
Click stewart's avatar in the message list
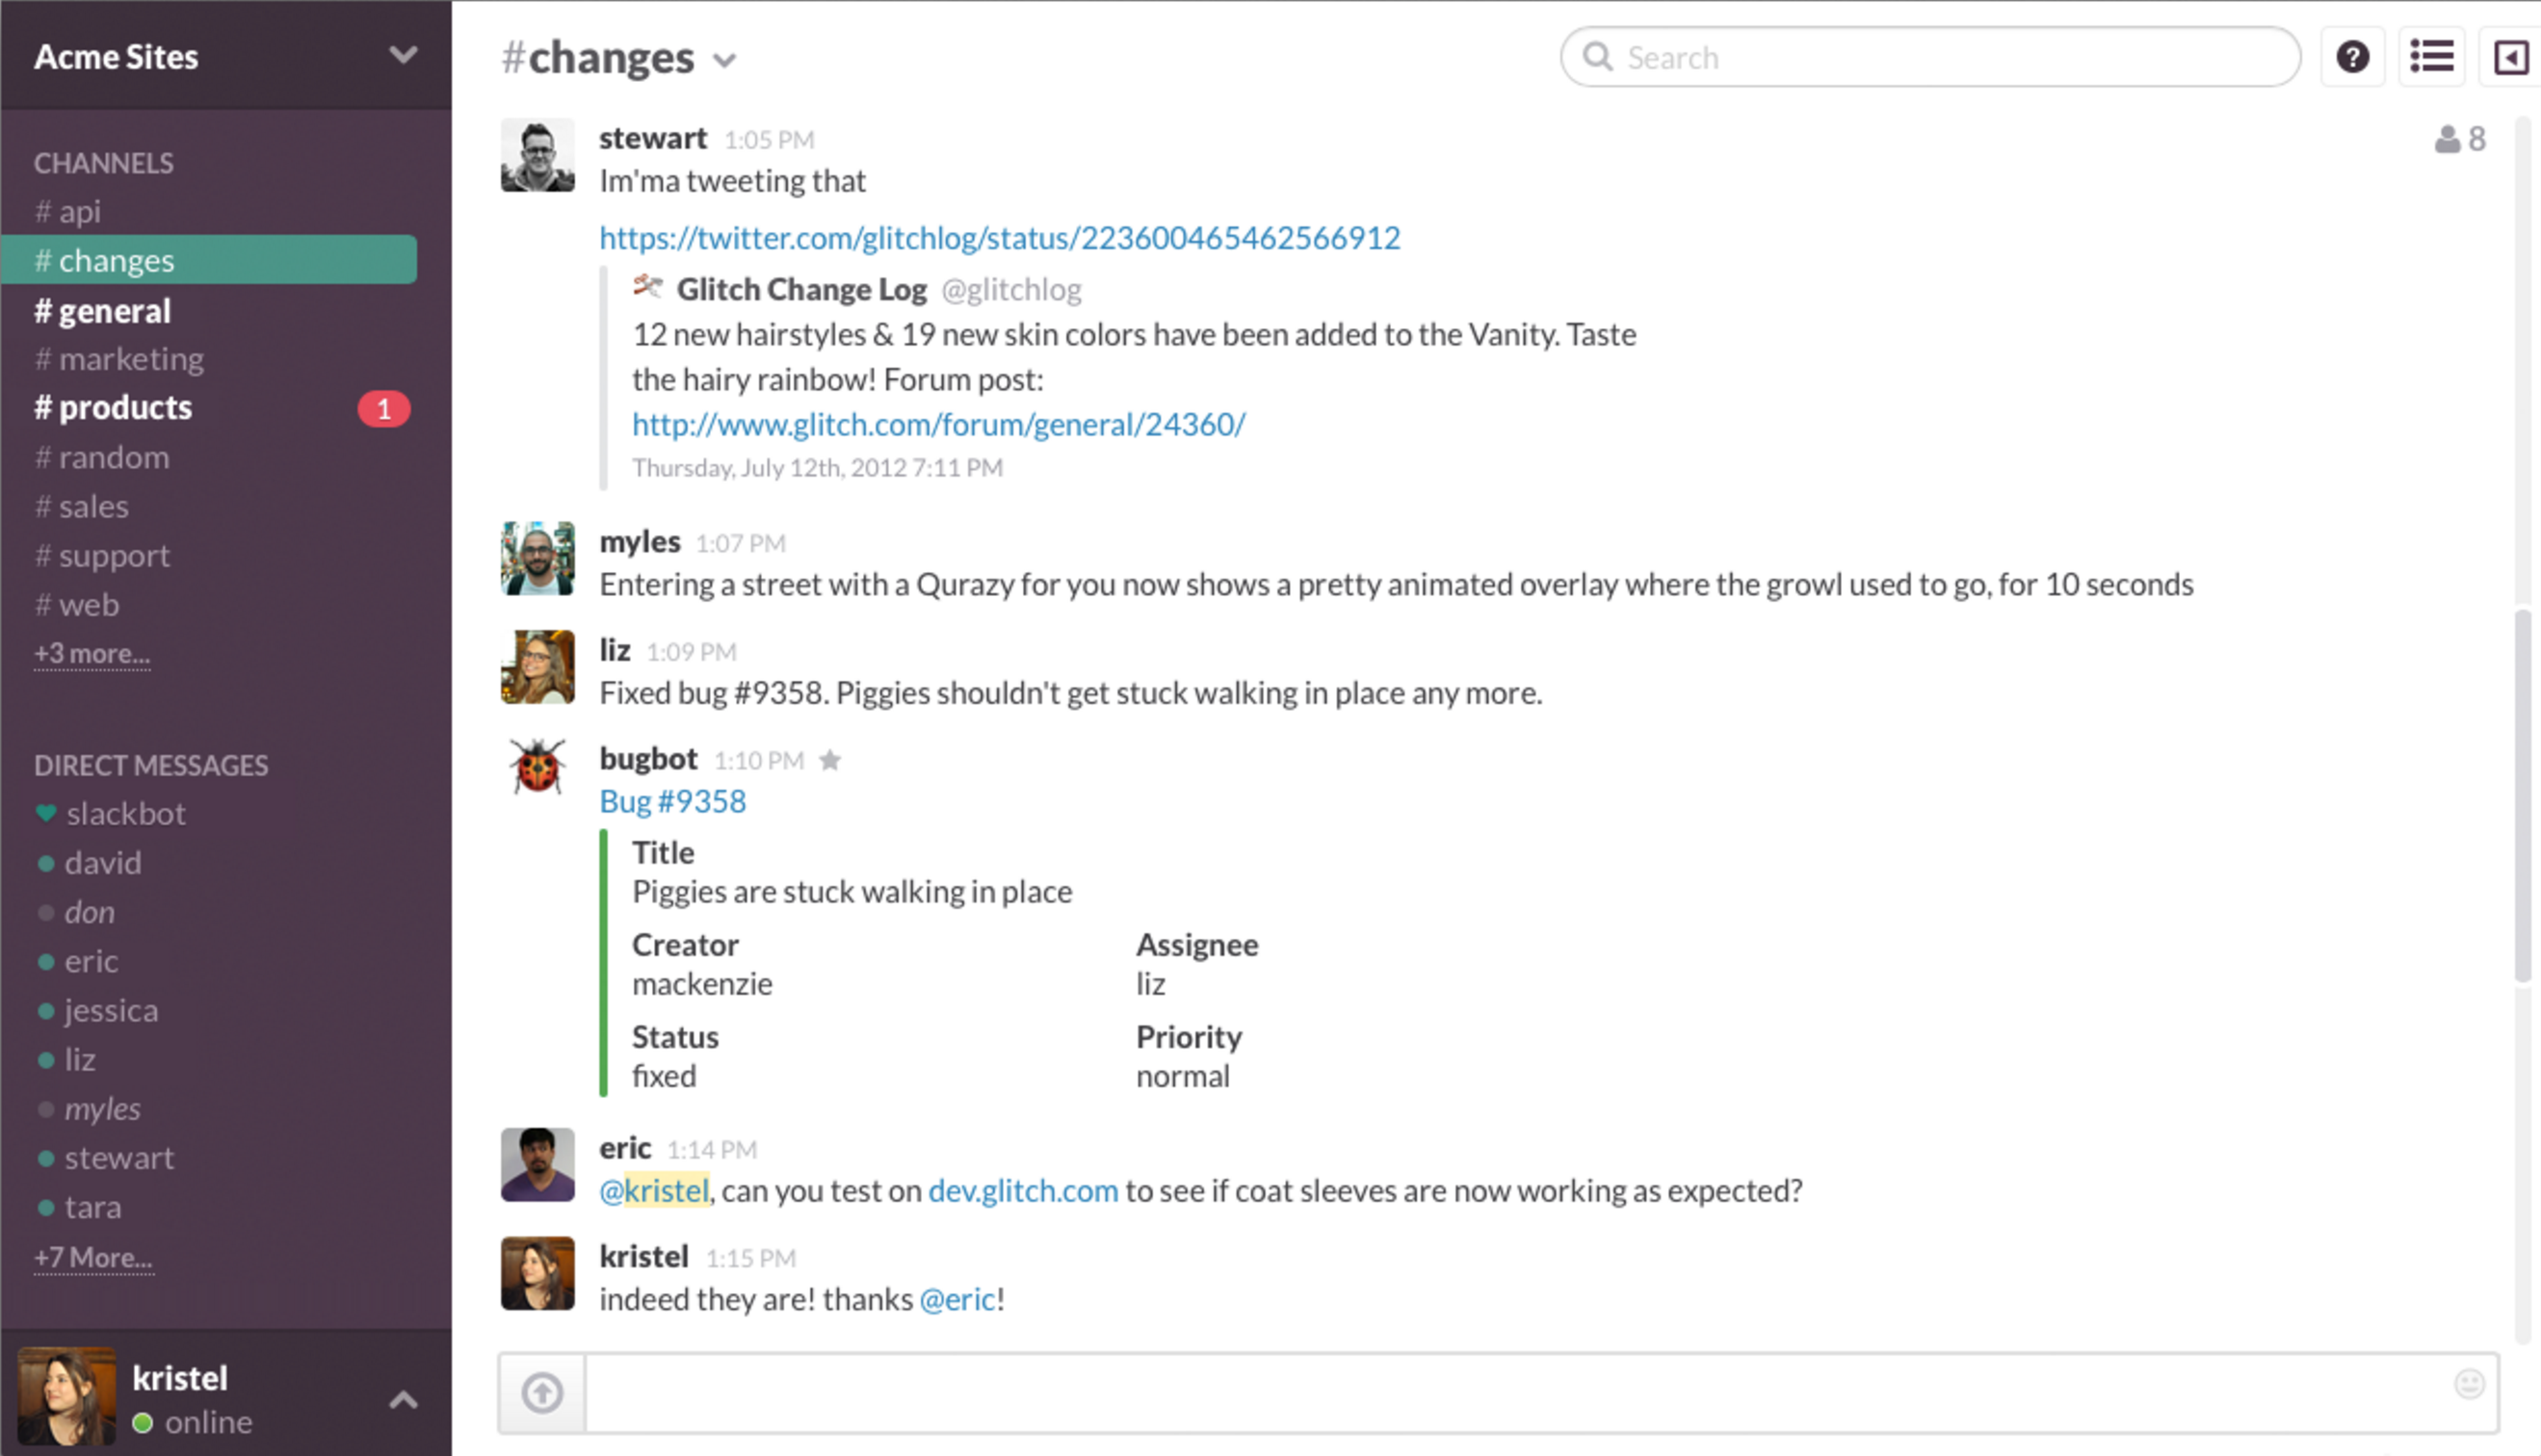pyautogui.click(x=537, y=155)
